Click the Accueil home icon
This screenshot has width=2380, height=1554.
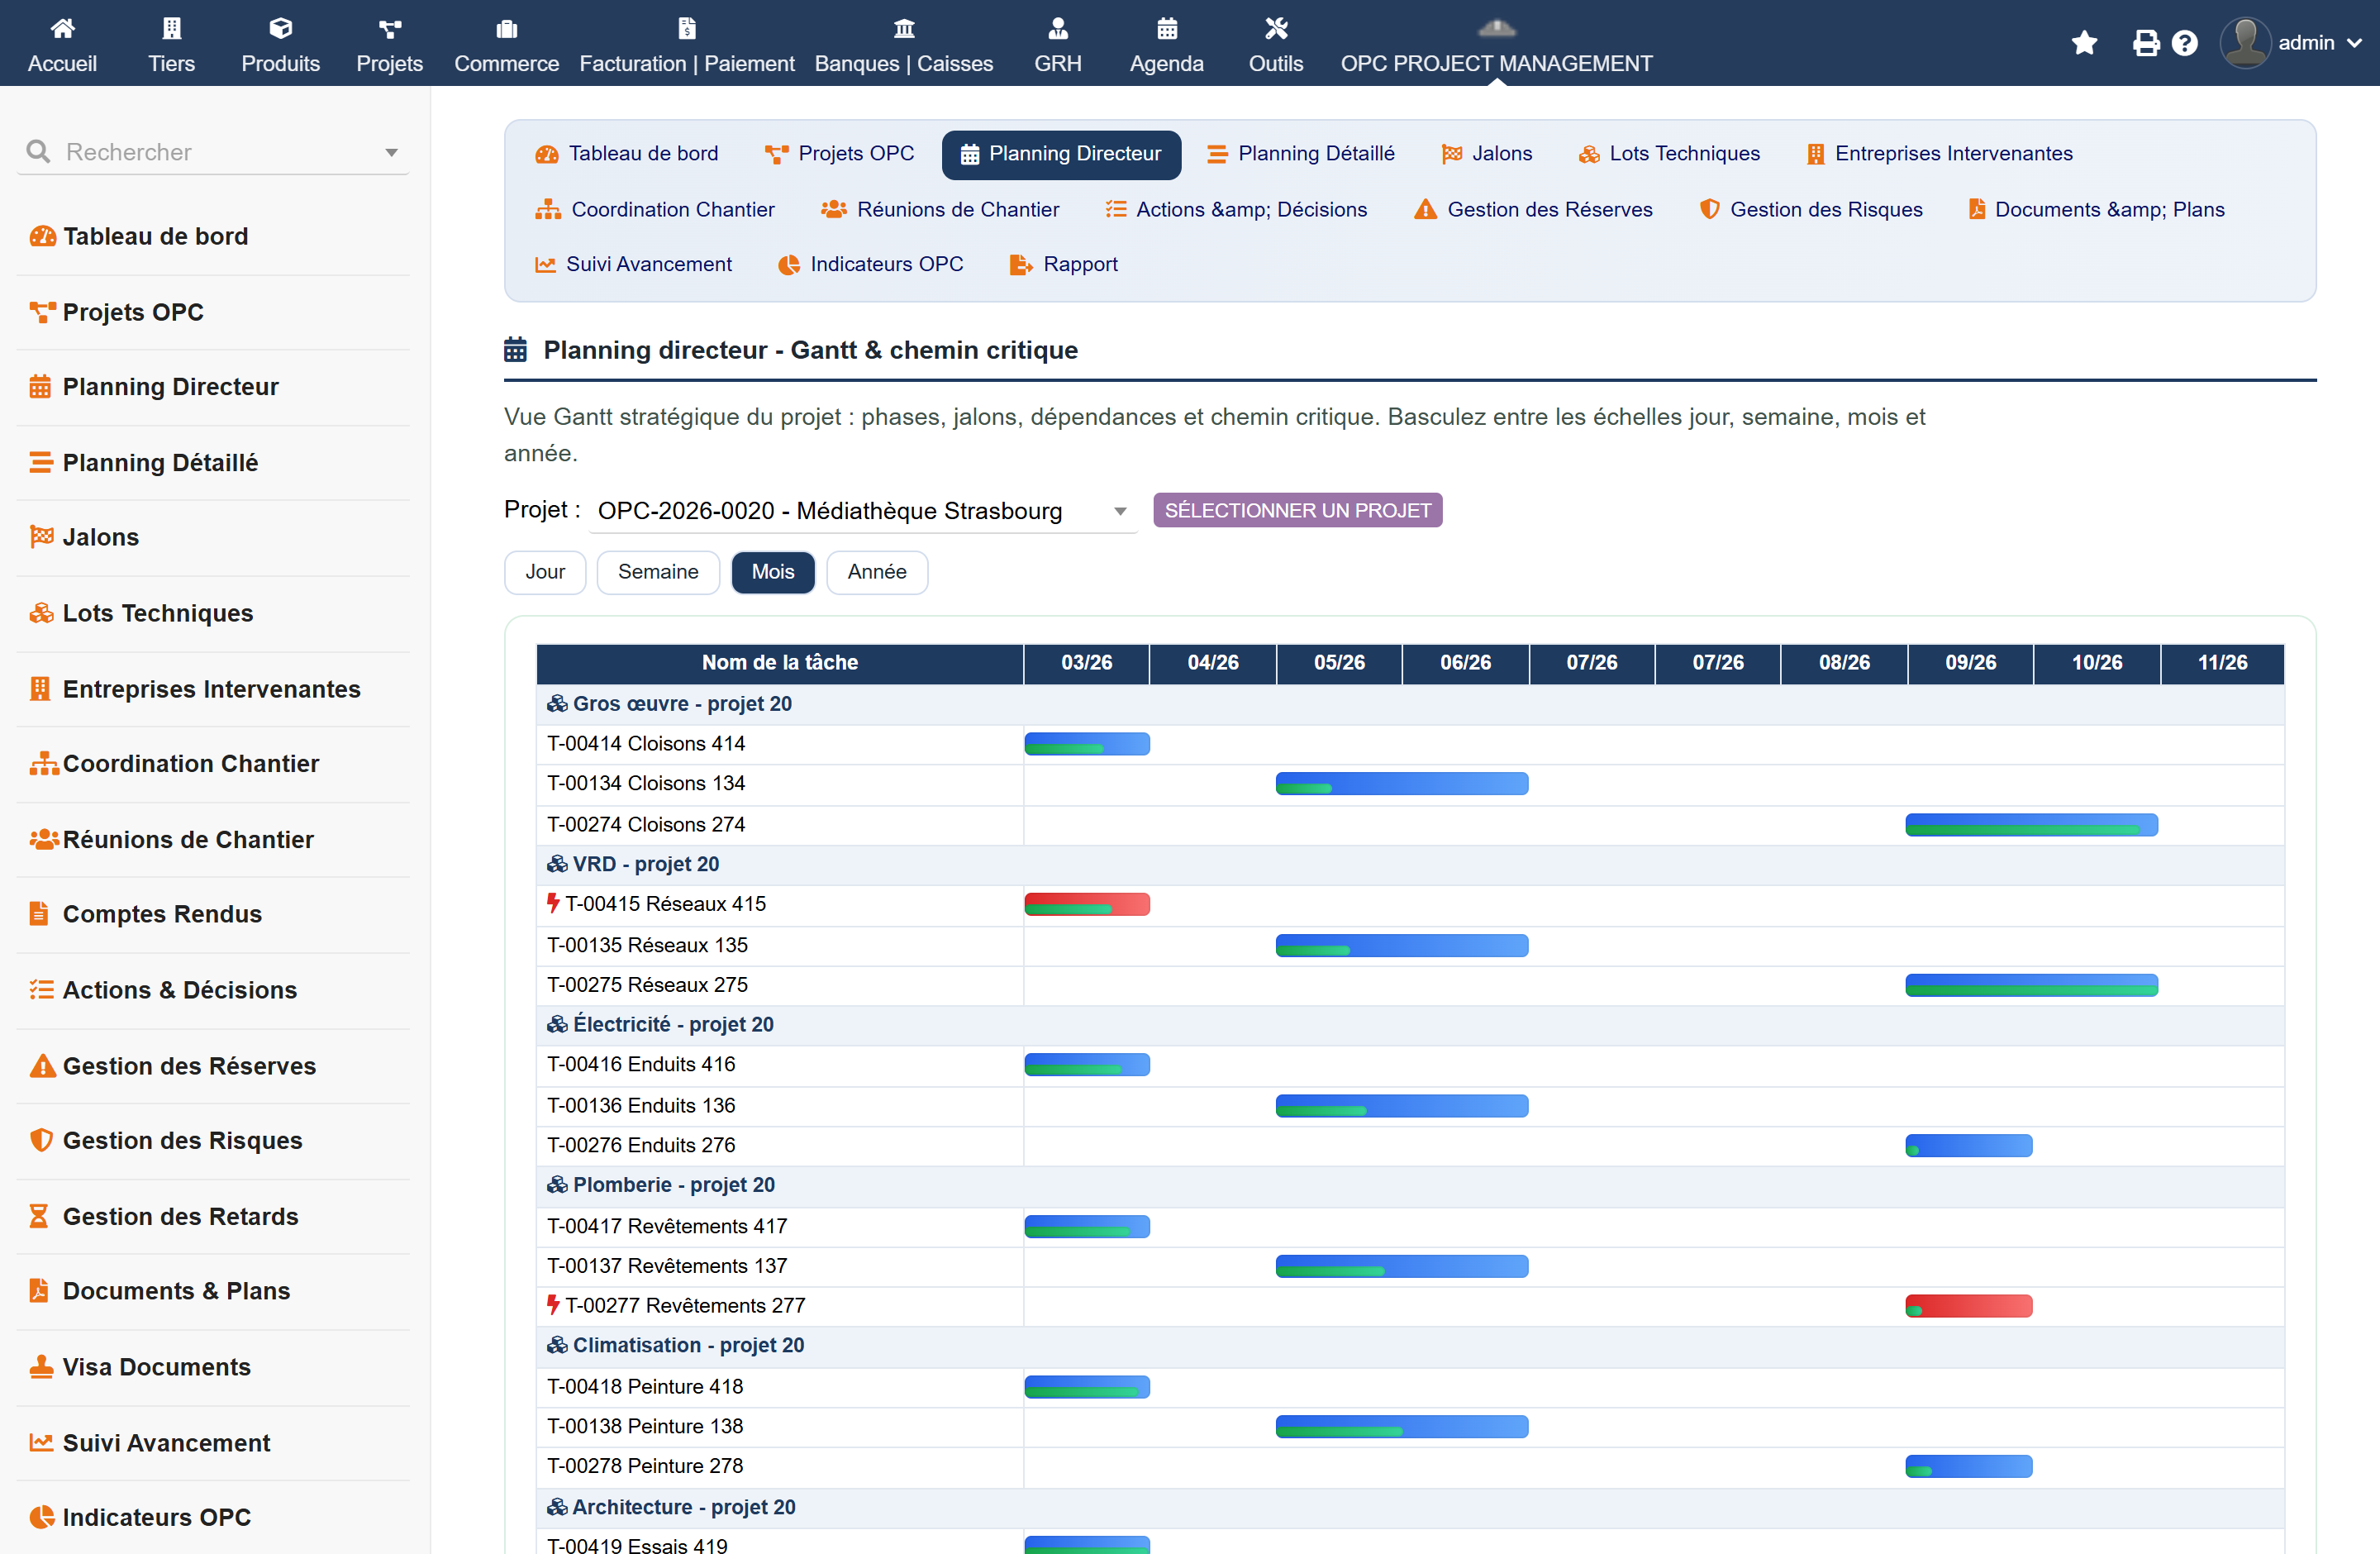pos(62,28)
